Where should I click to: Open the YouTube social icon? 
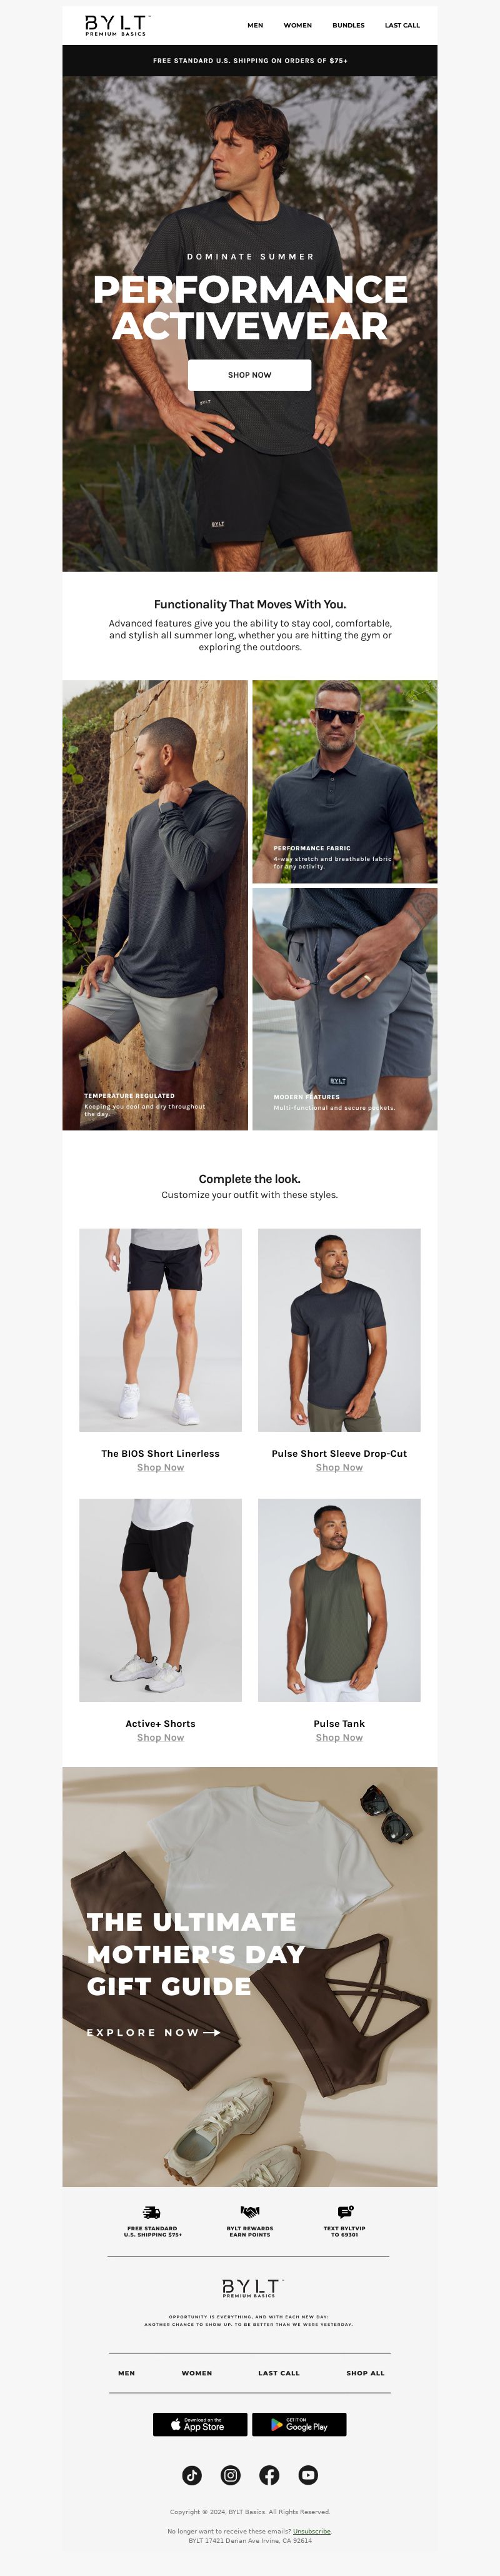[x=308, y=2475]
